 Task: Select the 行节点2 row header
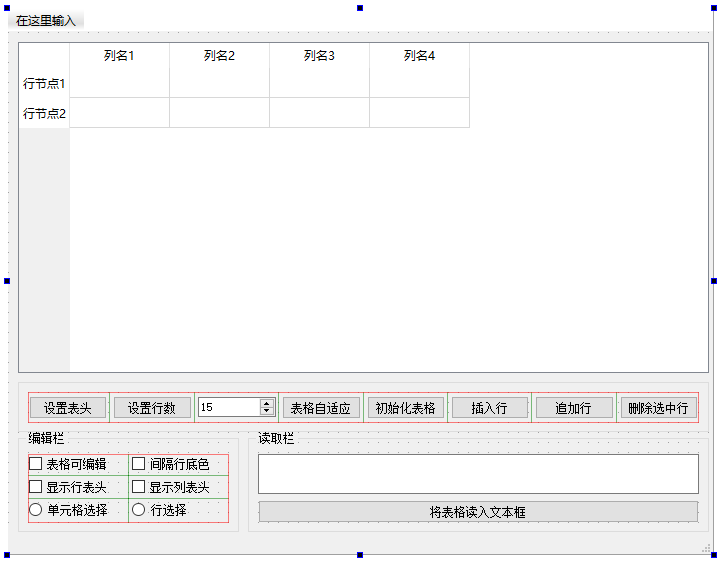(x=44, y=113)
